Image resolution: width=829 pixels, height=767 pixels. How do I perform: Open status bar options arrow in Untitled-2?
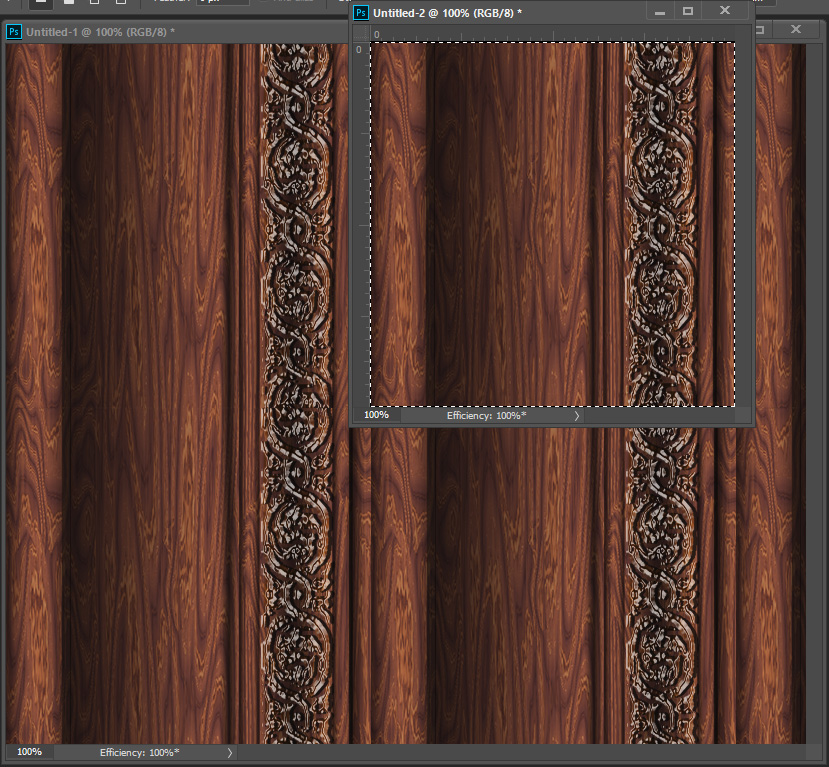pyautogui.click(x=576, y=415)
